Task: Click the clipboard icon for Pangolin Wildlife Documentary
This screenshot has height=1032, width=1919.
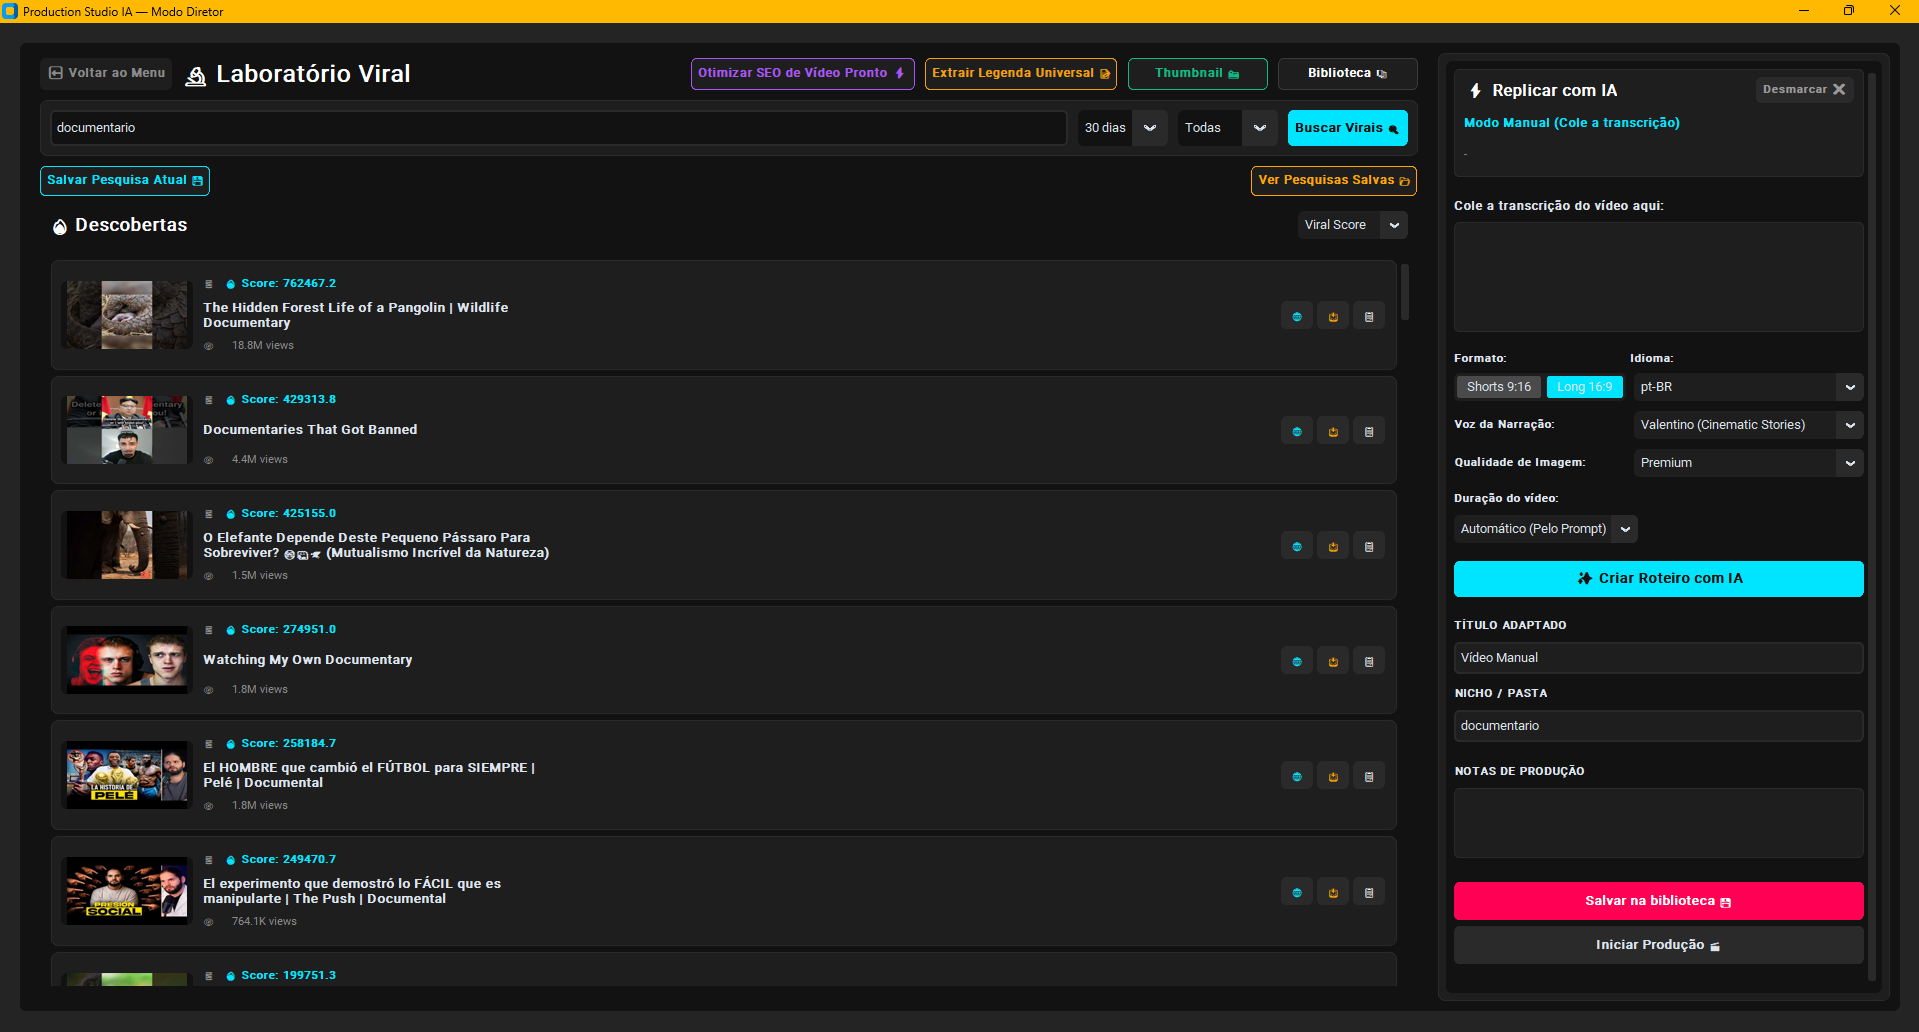Action: [1369, 316]
